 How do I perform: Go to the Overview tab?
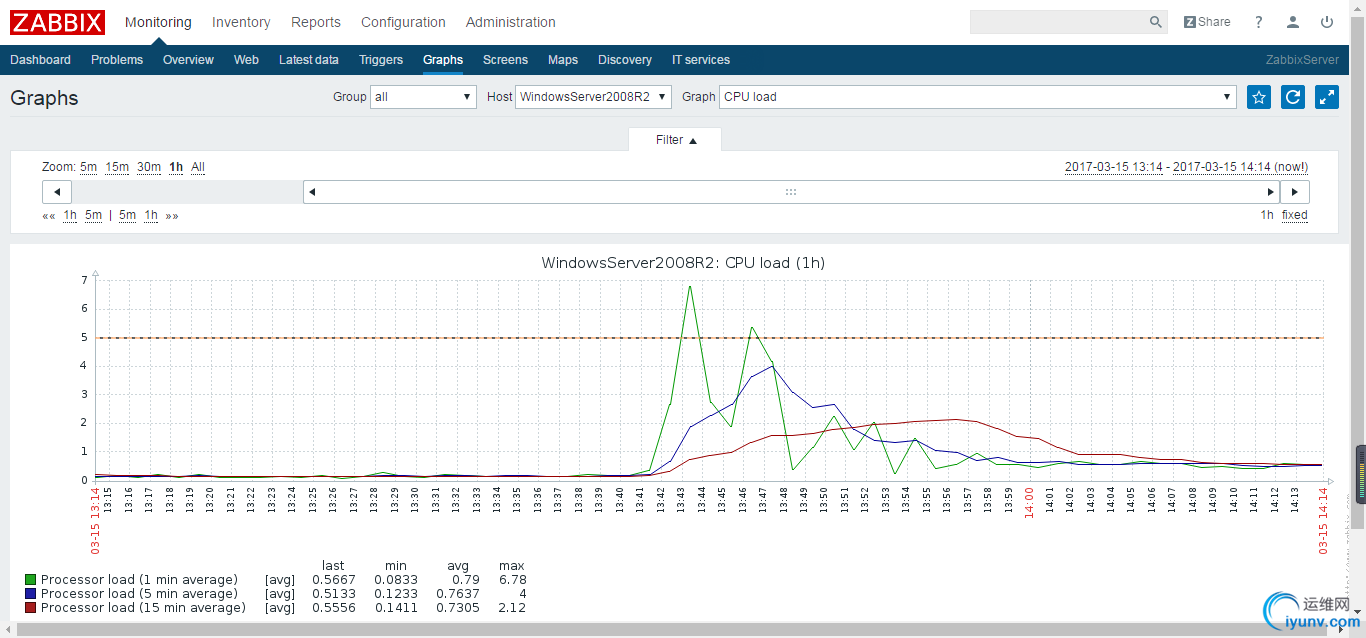click(188, 60)
